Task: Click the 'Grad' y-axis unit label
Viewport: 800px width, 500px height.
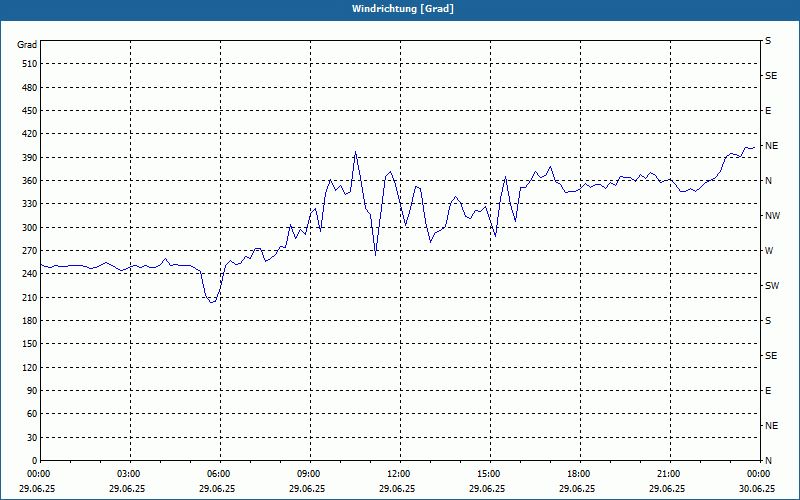Action: pyautogui.click(x=27, y=45)
